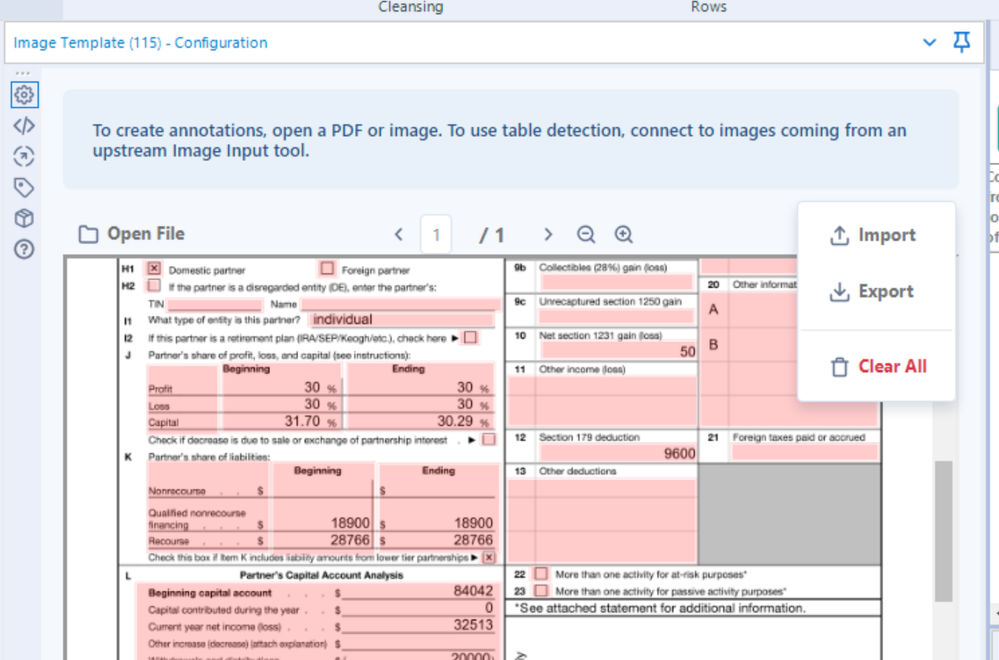This screenshot has height=660, width=999.
Task: Select Import from the menu
Action: click(x=873, y=235)
